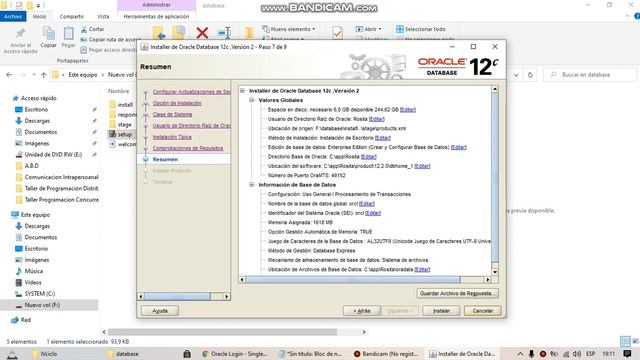
Task: Click the Pegar icon in Explorer ribbon
Action: point(69,34)
